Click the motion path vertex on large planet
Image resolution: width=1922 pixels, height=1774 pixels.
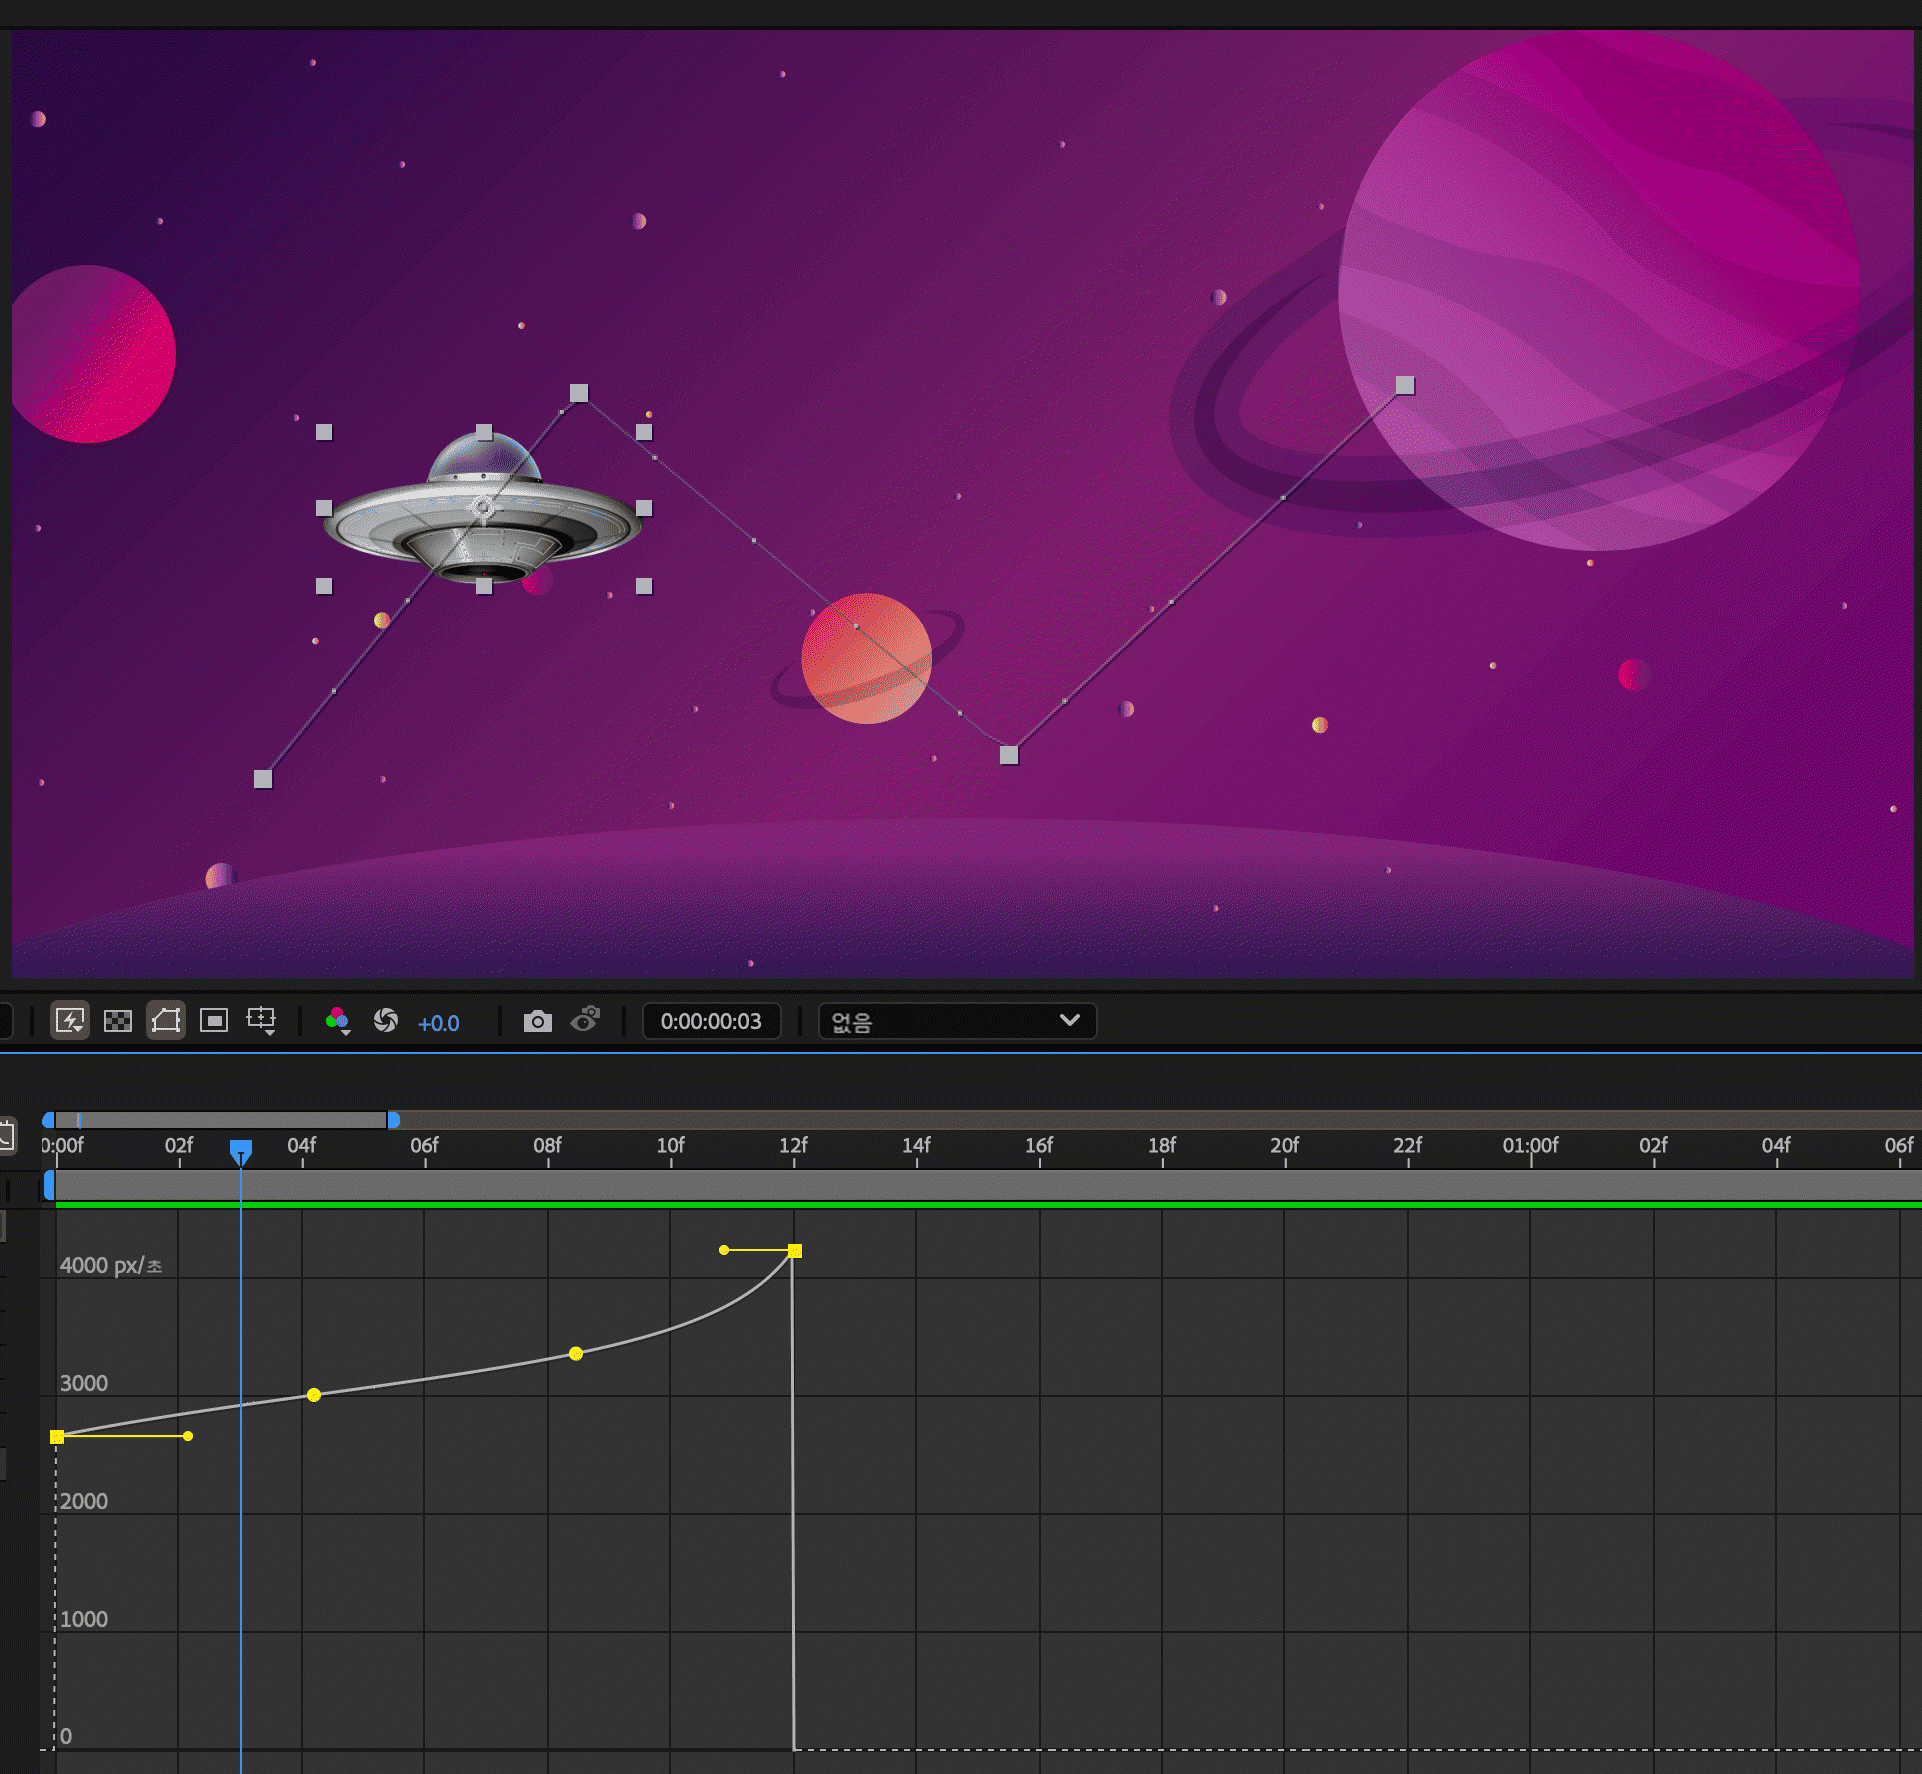coord(1405,385)
